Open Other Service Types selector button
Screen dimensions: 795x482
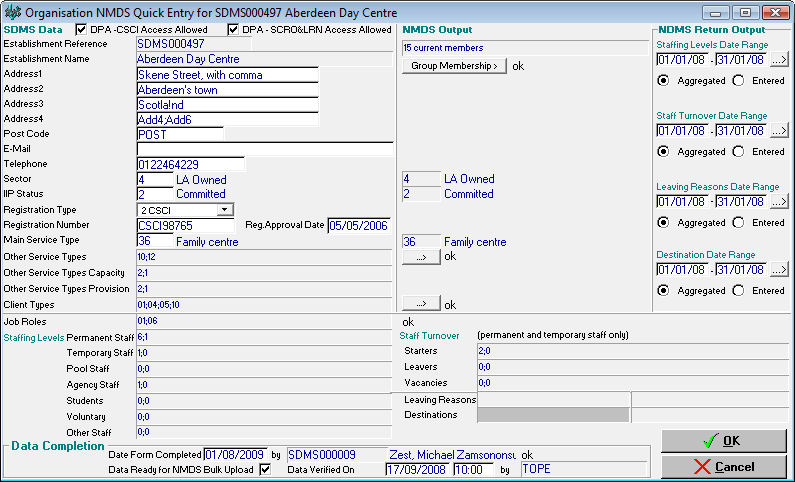pyautogui.click(x=421, y=257)
